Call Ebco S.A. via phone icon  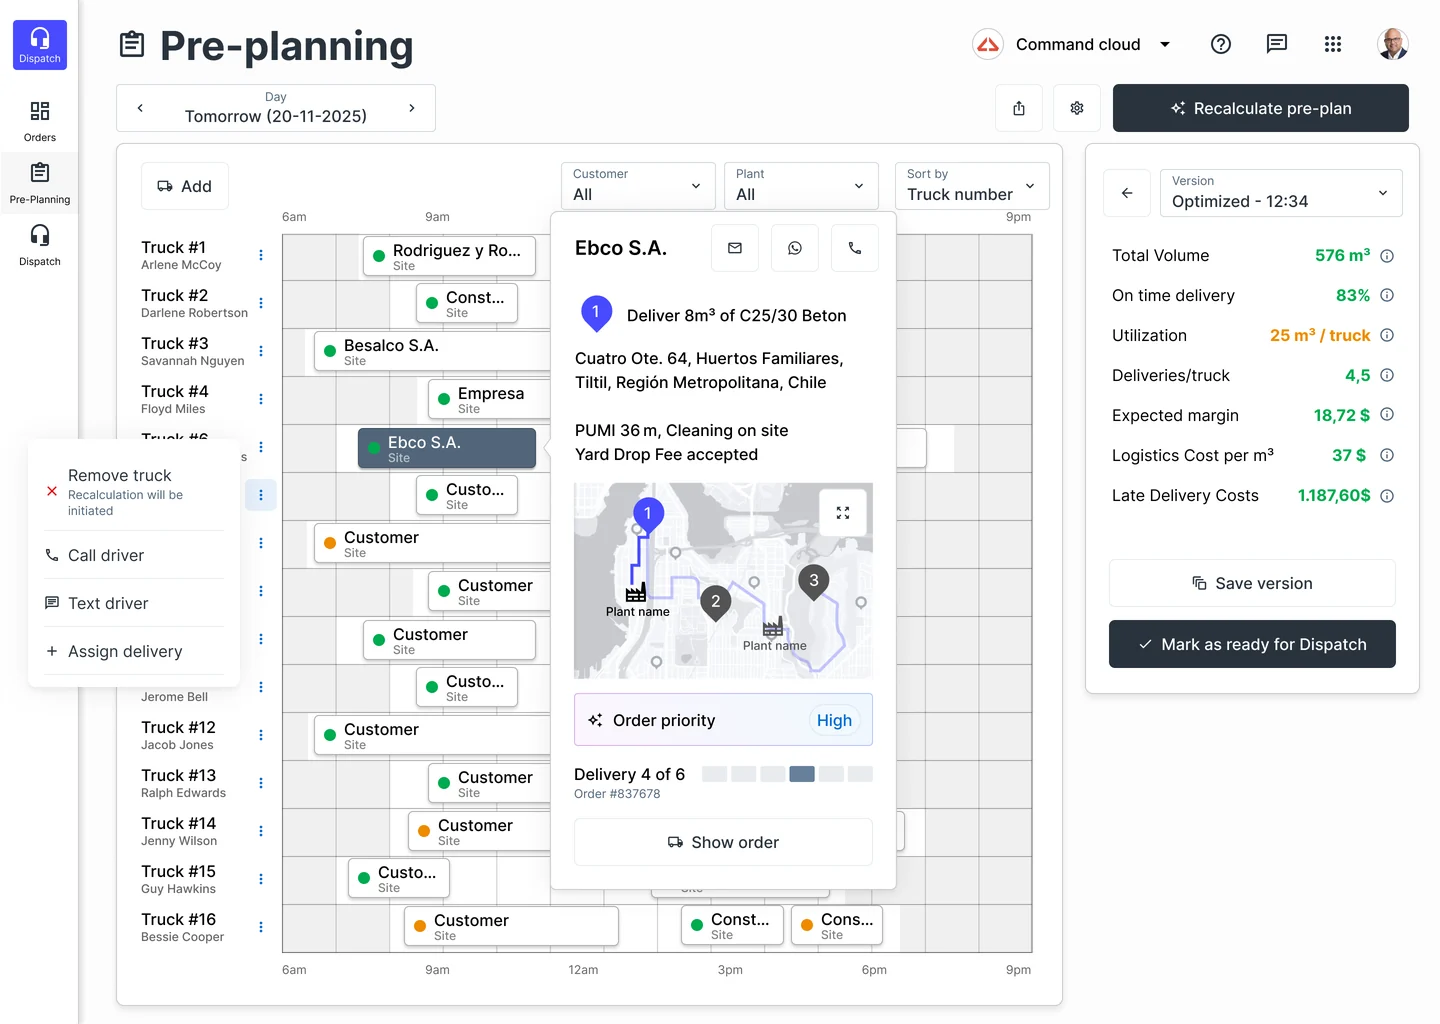pyautogui.click(x=855, y=248)
